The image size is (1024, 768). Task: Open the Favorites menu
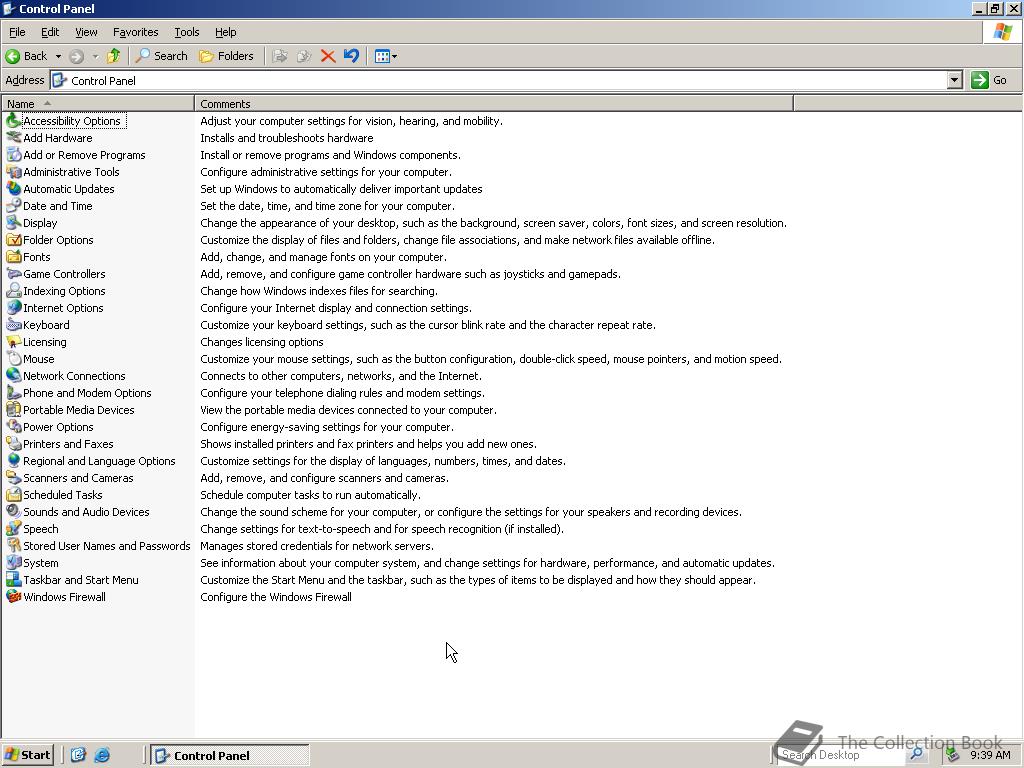click(x=135, y=32)
